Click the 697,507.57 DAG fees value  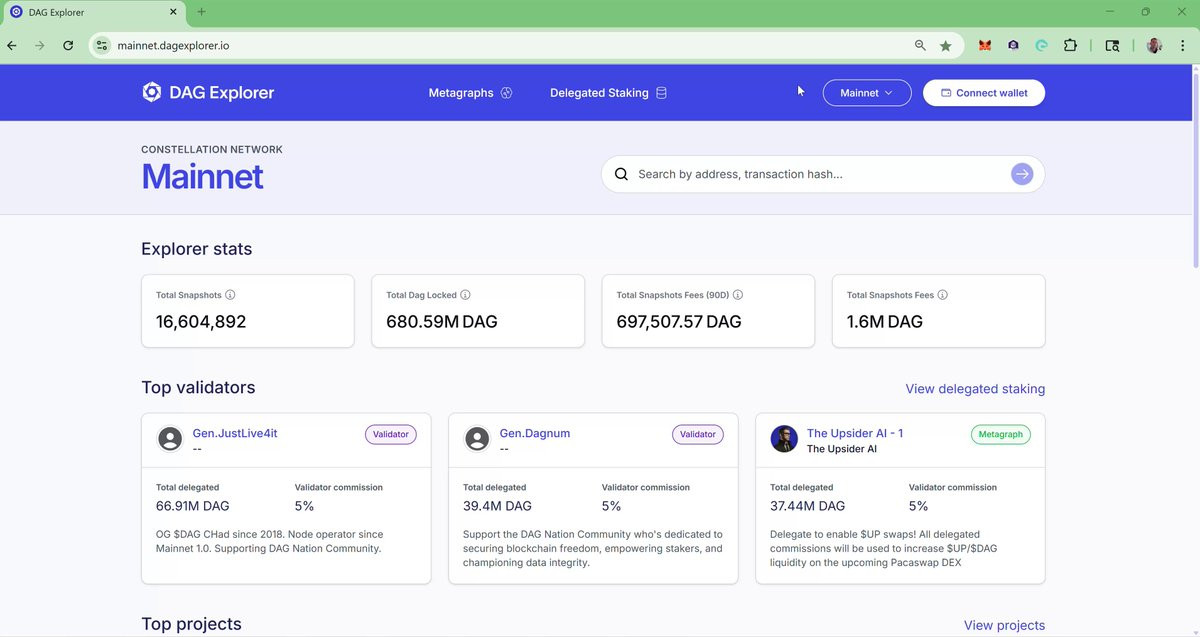pyautogui.click(x=679, y=322)
